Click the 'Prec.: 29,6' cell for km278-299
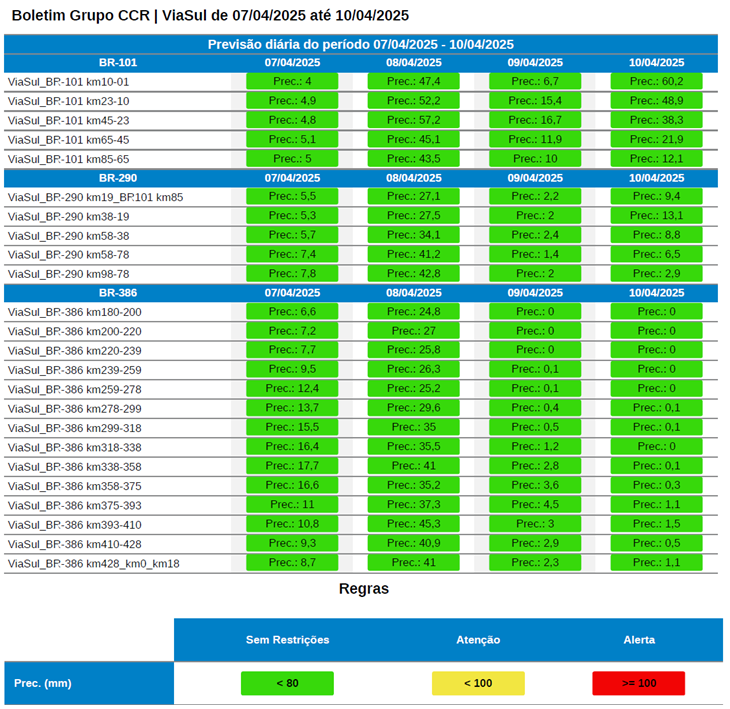The width and height of the screenshot is (730, 709). pyautogui.click(x=413, y=408)
